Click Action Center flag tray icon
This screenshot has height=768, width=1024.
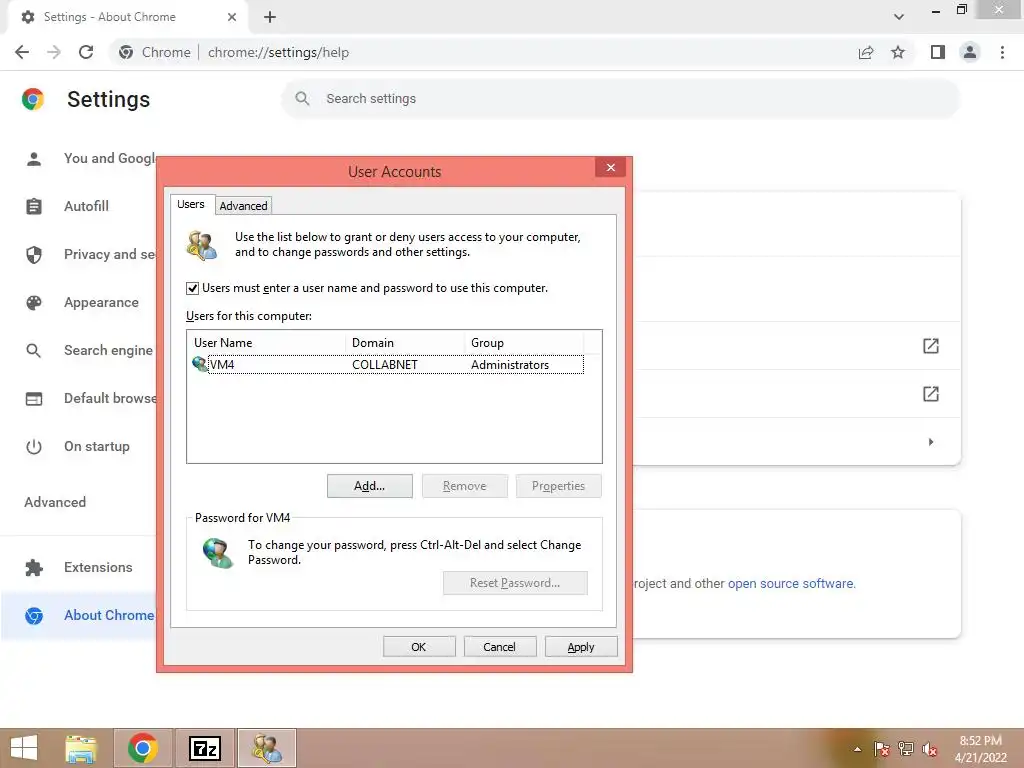click(882, 749)
